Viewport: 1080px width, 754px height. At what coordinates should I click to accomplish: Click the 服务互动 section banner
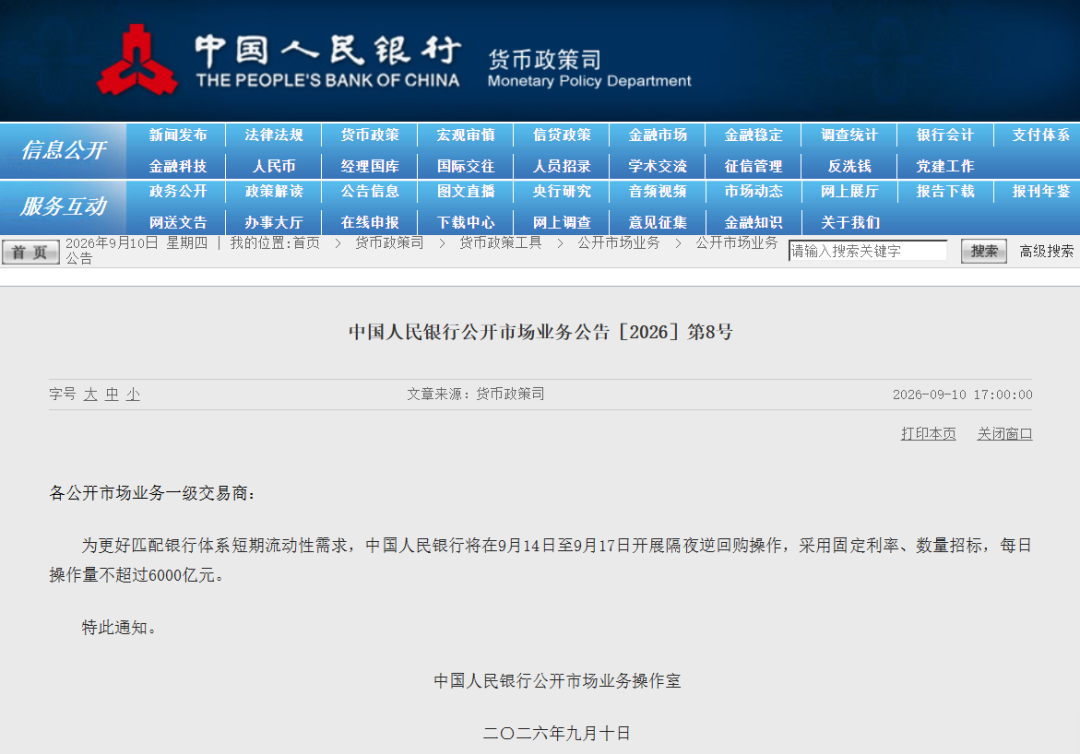[63, 207]
